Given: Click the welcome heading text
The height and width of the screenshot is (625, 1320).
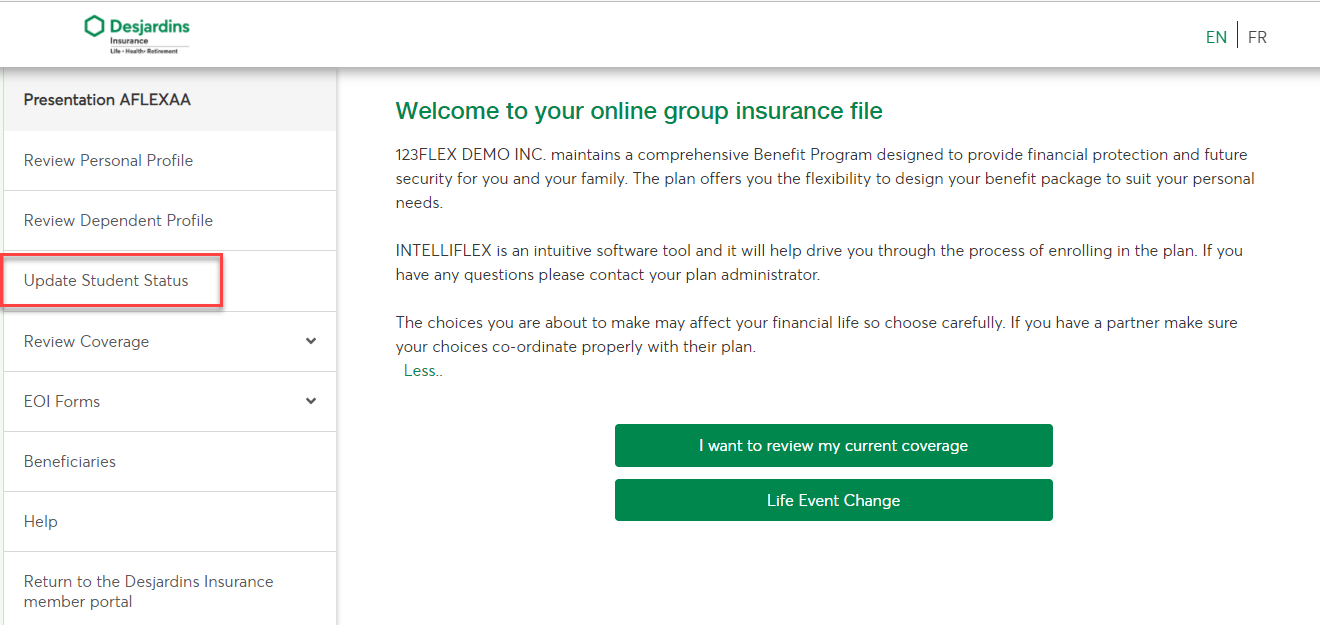Looking at the screenshot, I should click(639, 111).
